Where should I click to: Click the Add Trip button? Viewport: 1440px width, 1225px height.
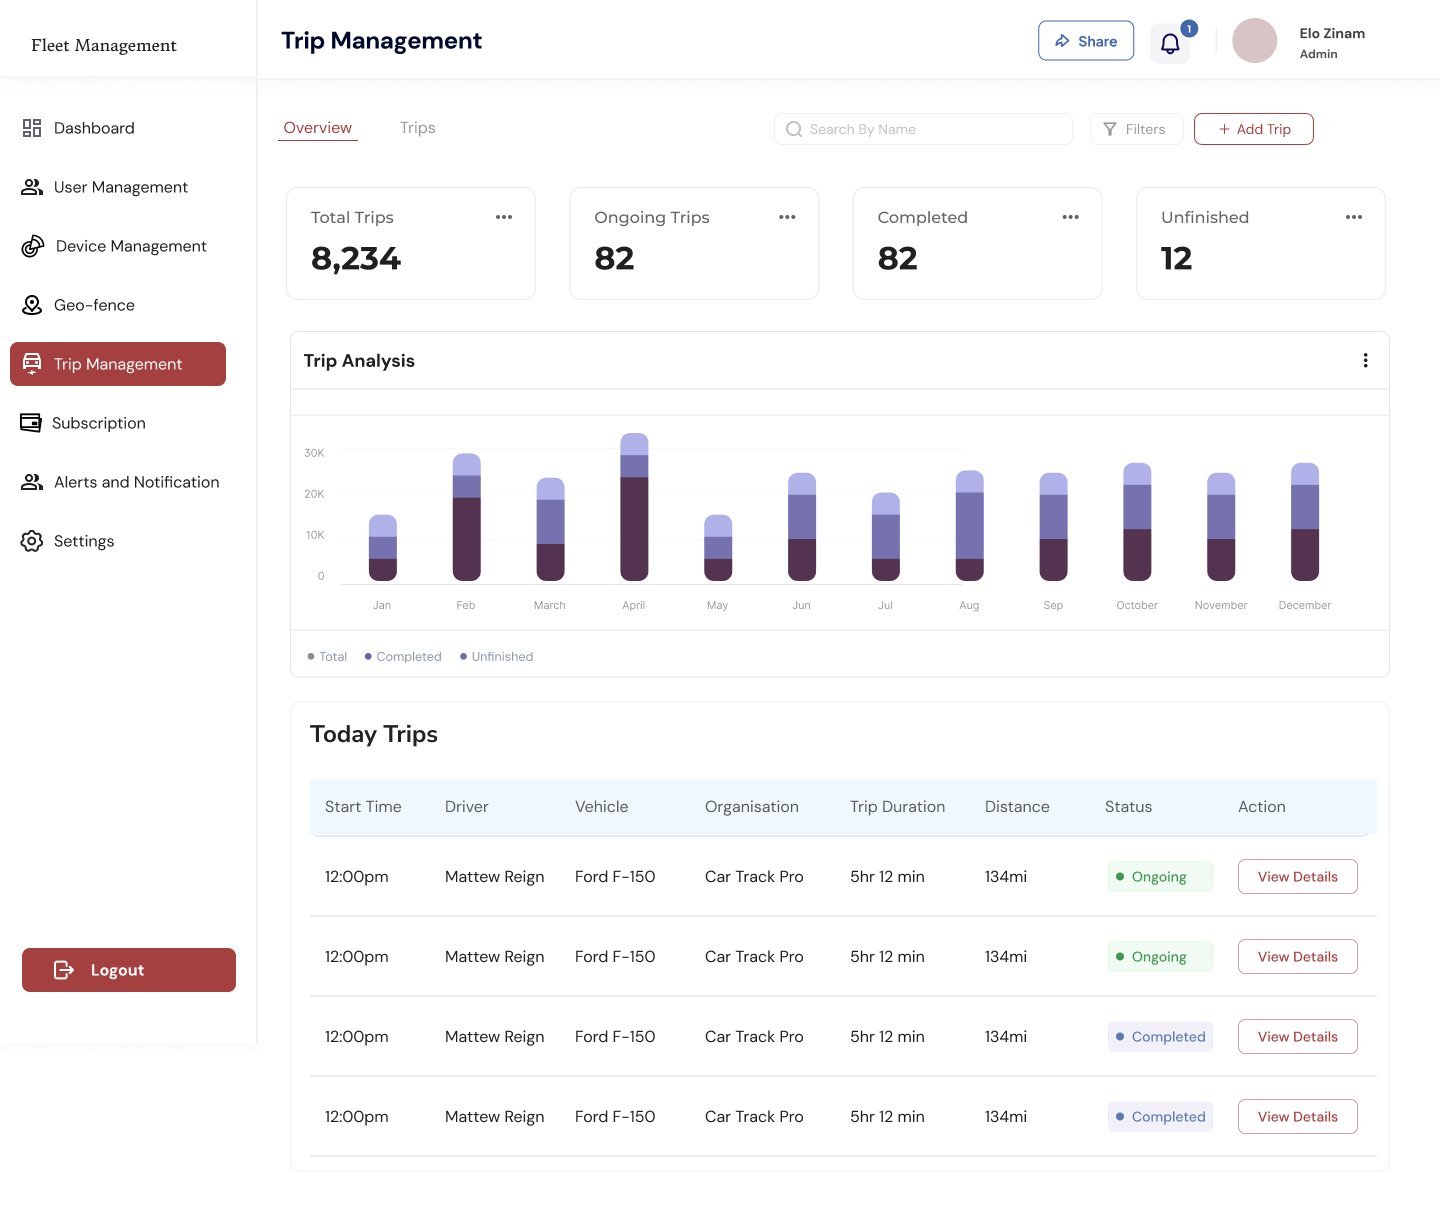pos(1253,129)
